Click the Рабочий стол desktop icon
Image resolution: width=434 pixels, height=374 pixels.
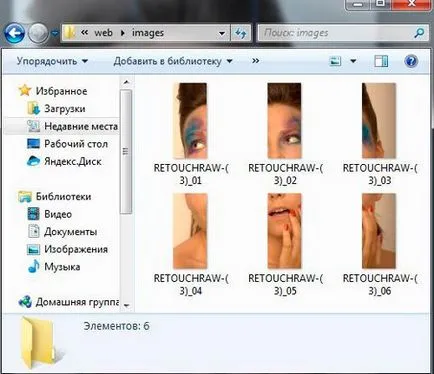33,144
